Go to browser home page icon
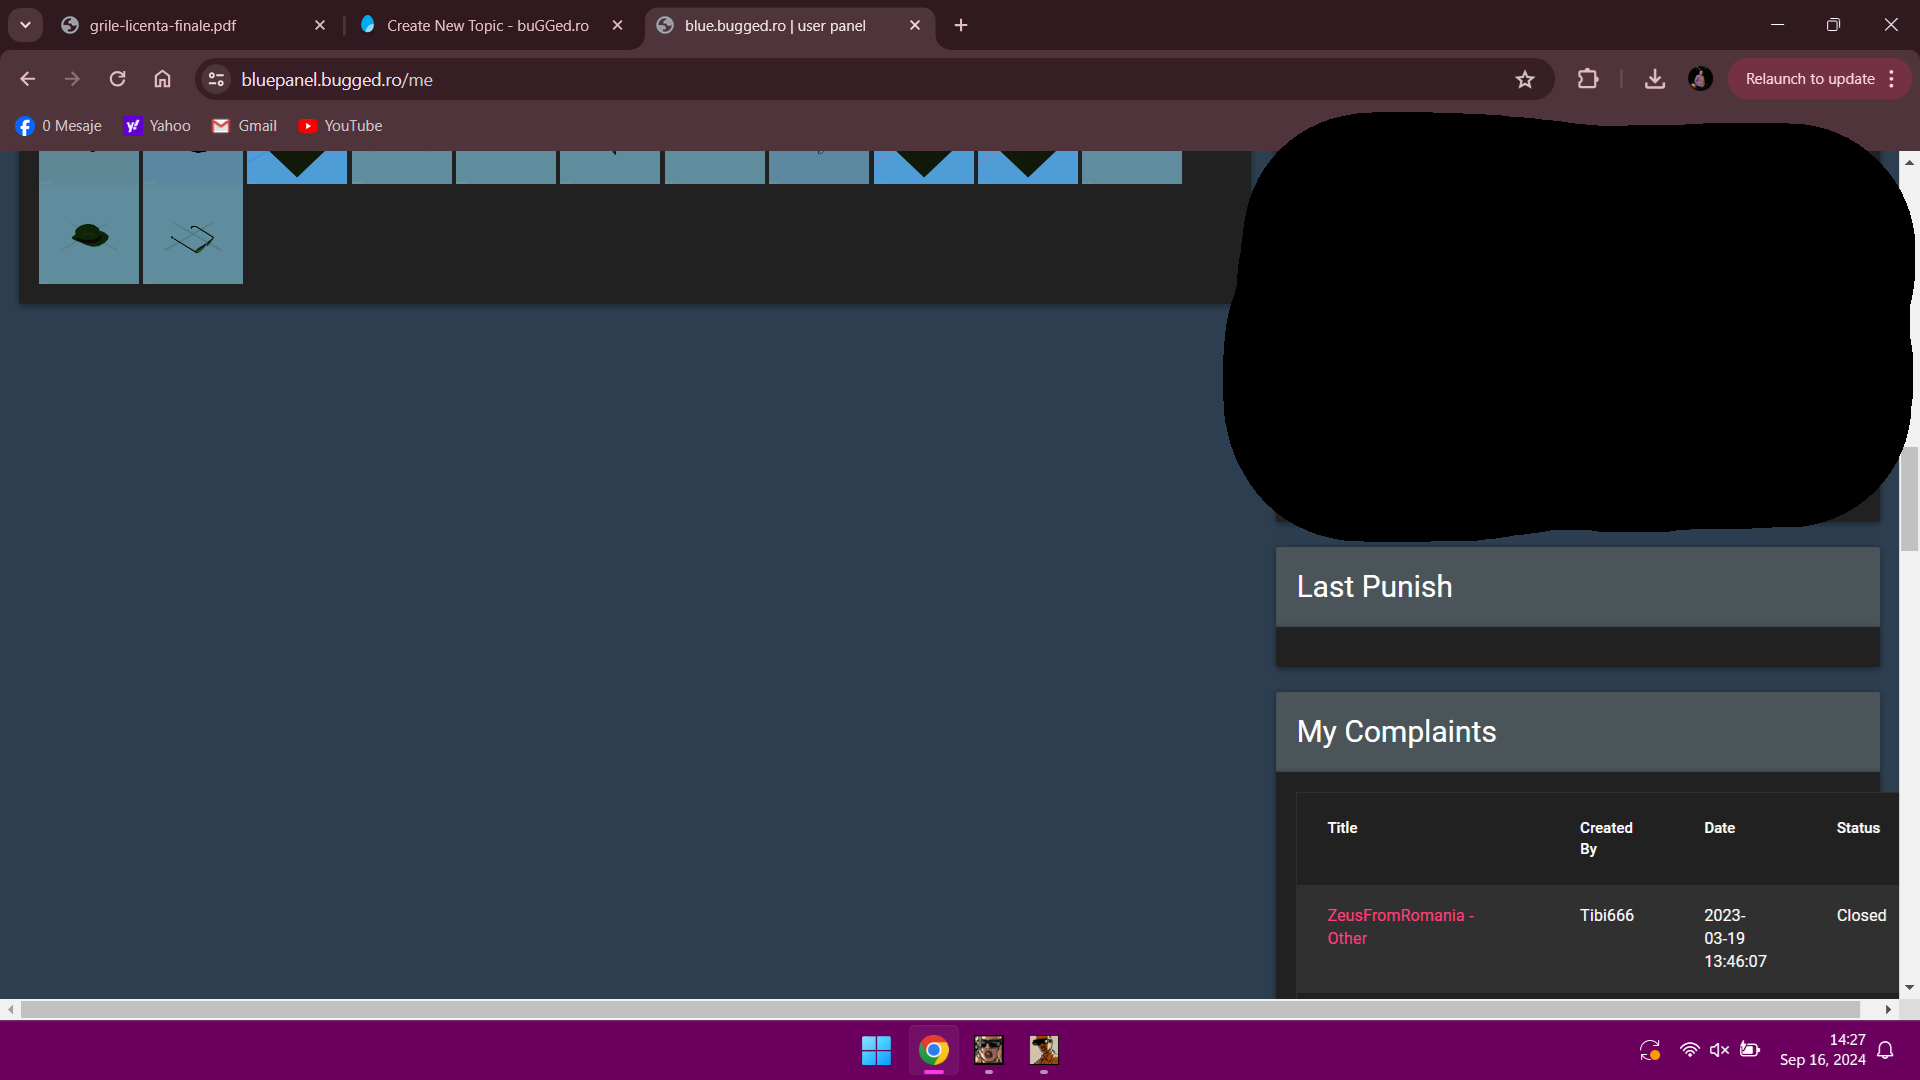Screen dimensions: 1920x1080 [x=162, y=79]
